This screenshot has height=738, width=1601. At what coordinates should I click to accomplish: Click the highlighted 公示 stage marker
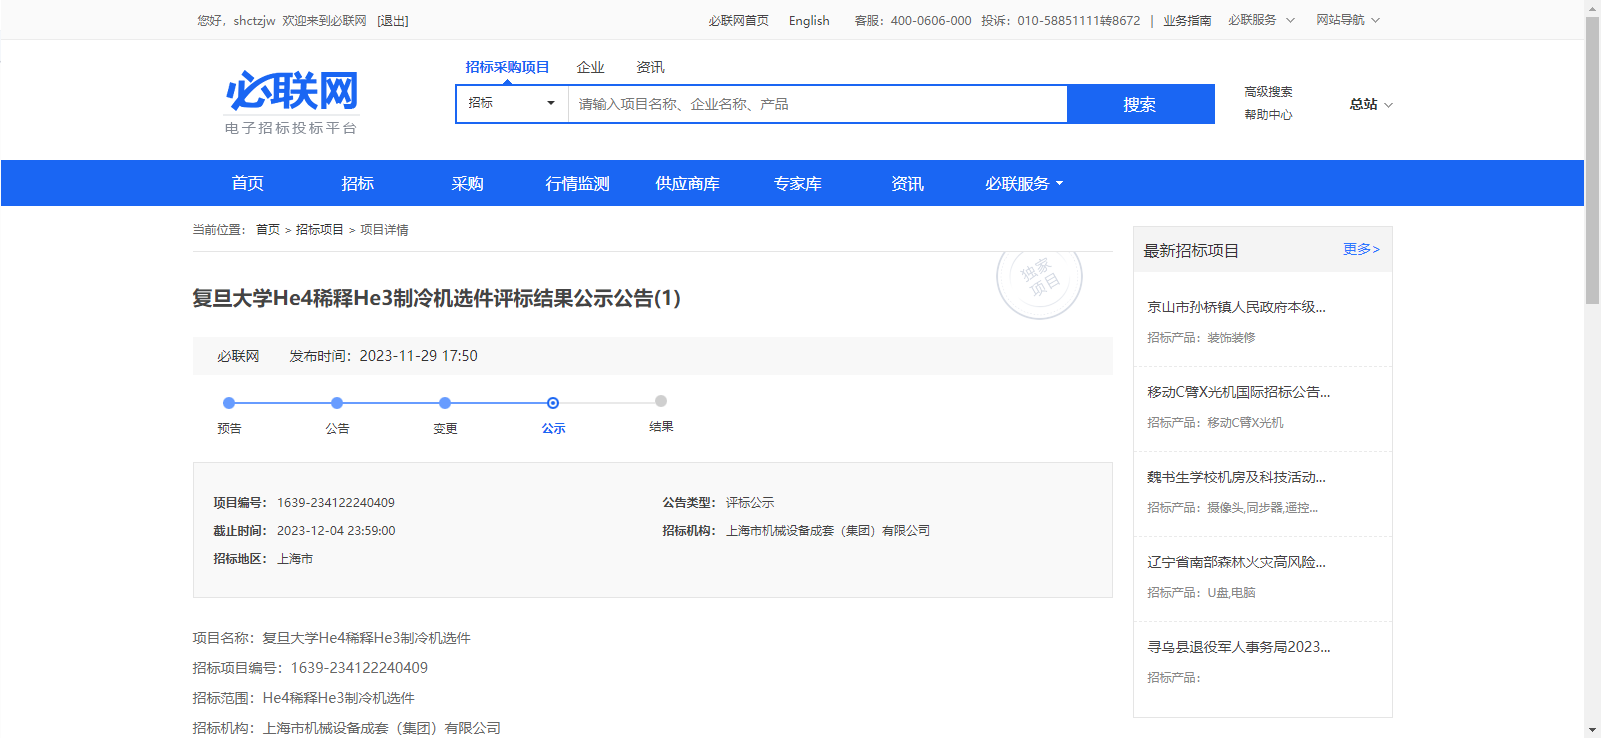coord(553,403)
